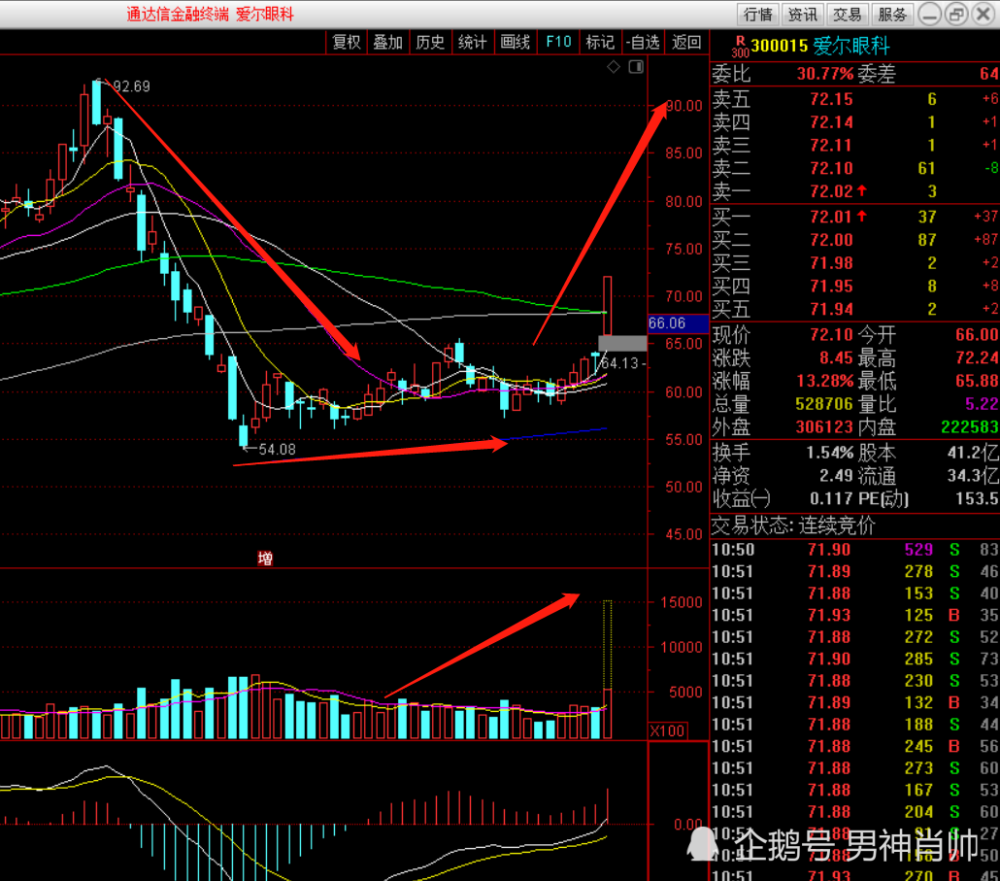This screenshot has width=1000, height=881.
Task: Restore the terminal window size
Action: coord(956,14)
